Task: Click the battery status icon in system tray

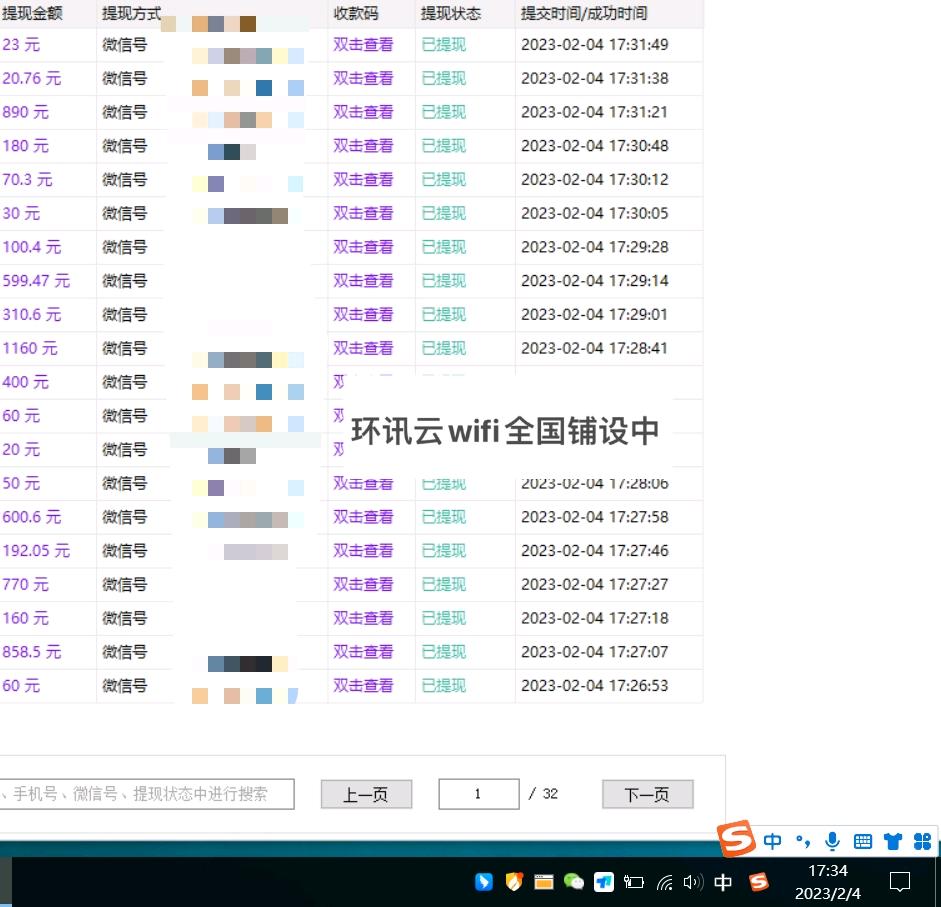Action: (633, 882)
